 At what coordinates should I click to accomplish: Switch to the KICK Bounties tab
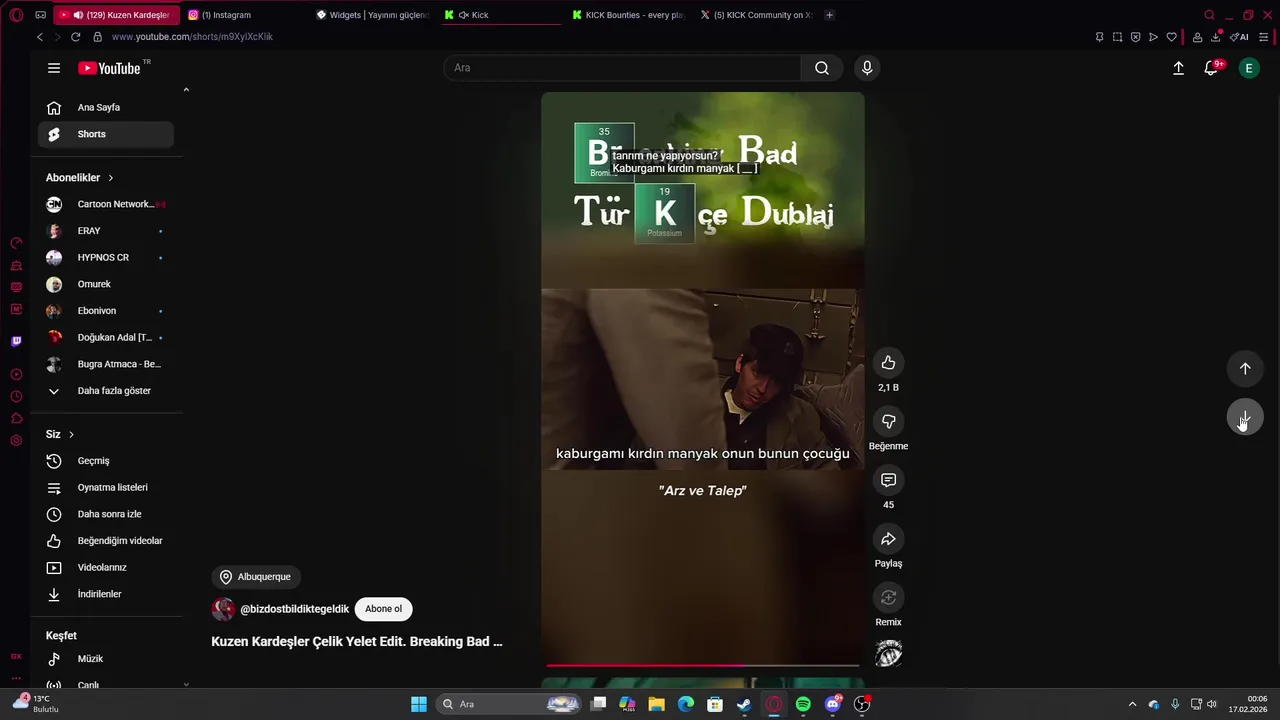pos(628,15)
